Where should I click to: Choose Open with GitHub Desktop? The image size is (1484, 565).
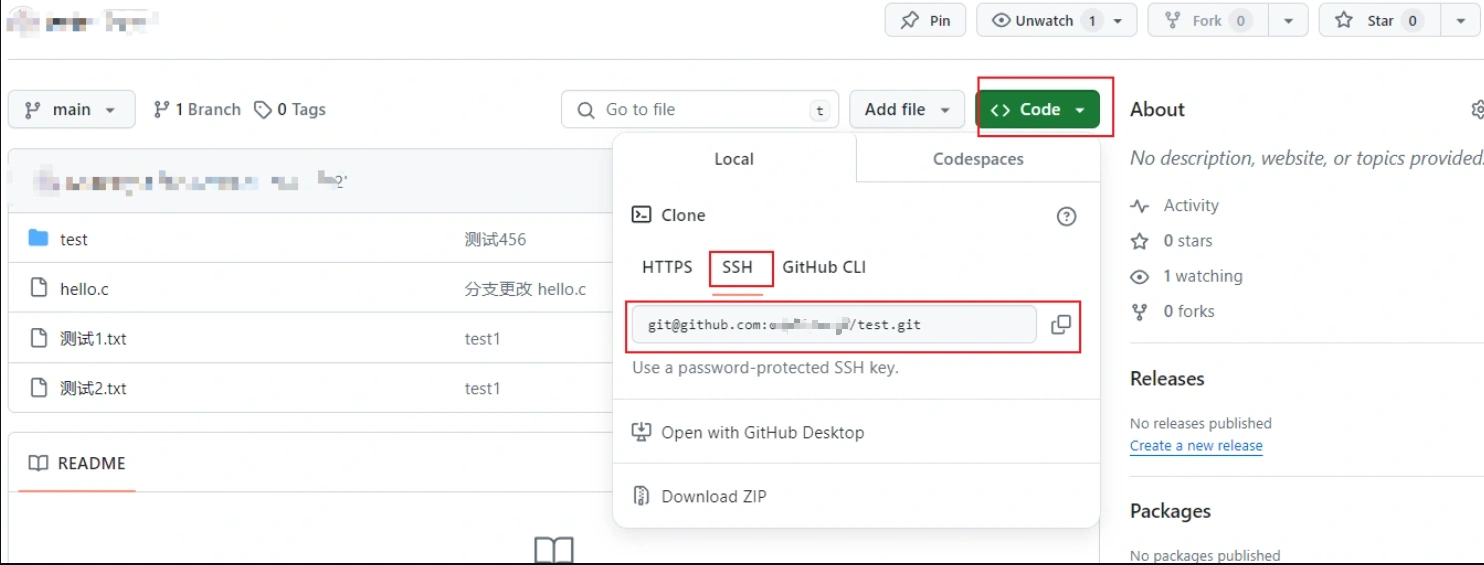762,433
